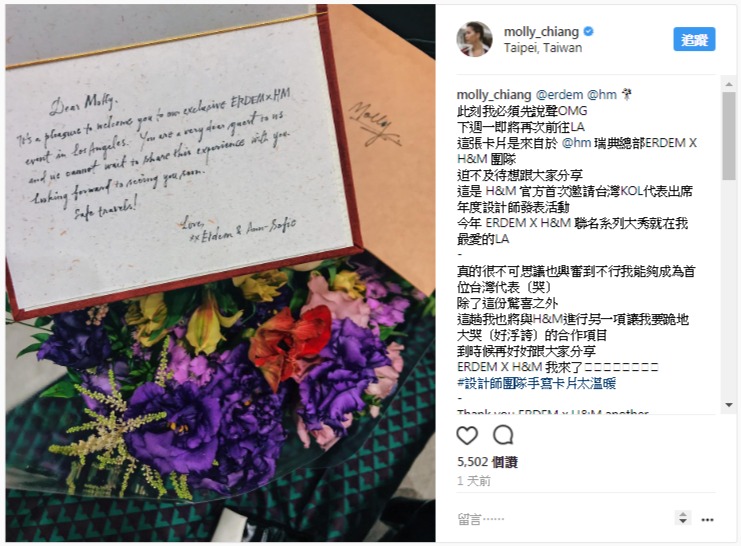View the 5,502 likes count list
Screen dimensions: 741x546
[487, 461]
